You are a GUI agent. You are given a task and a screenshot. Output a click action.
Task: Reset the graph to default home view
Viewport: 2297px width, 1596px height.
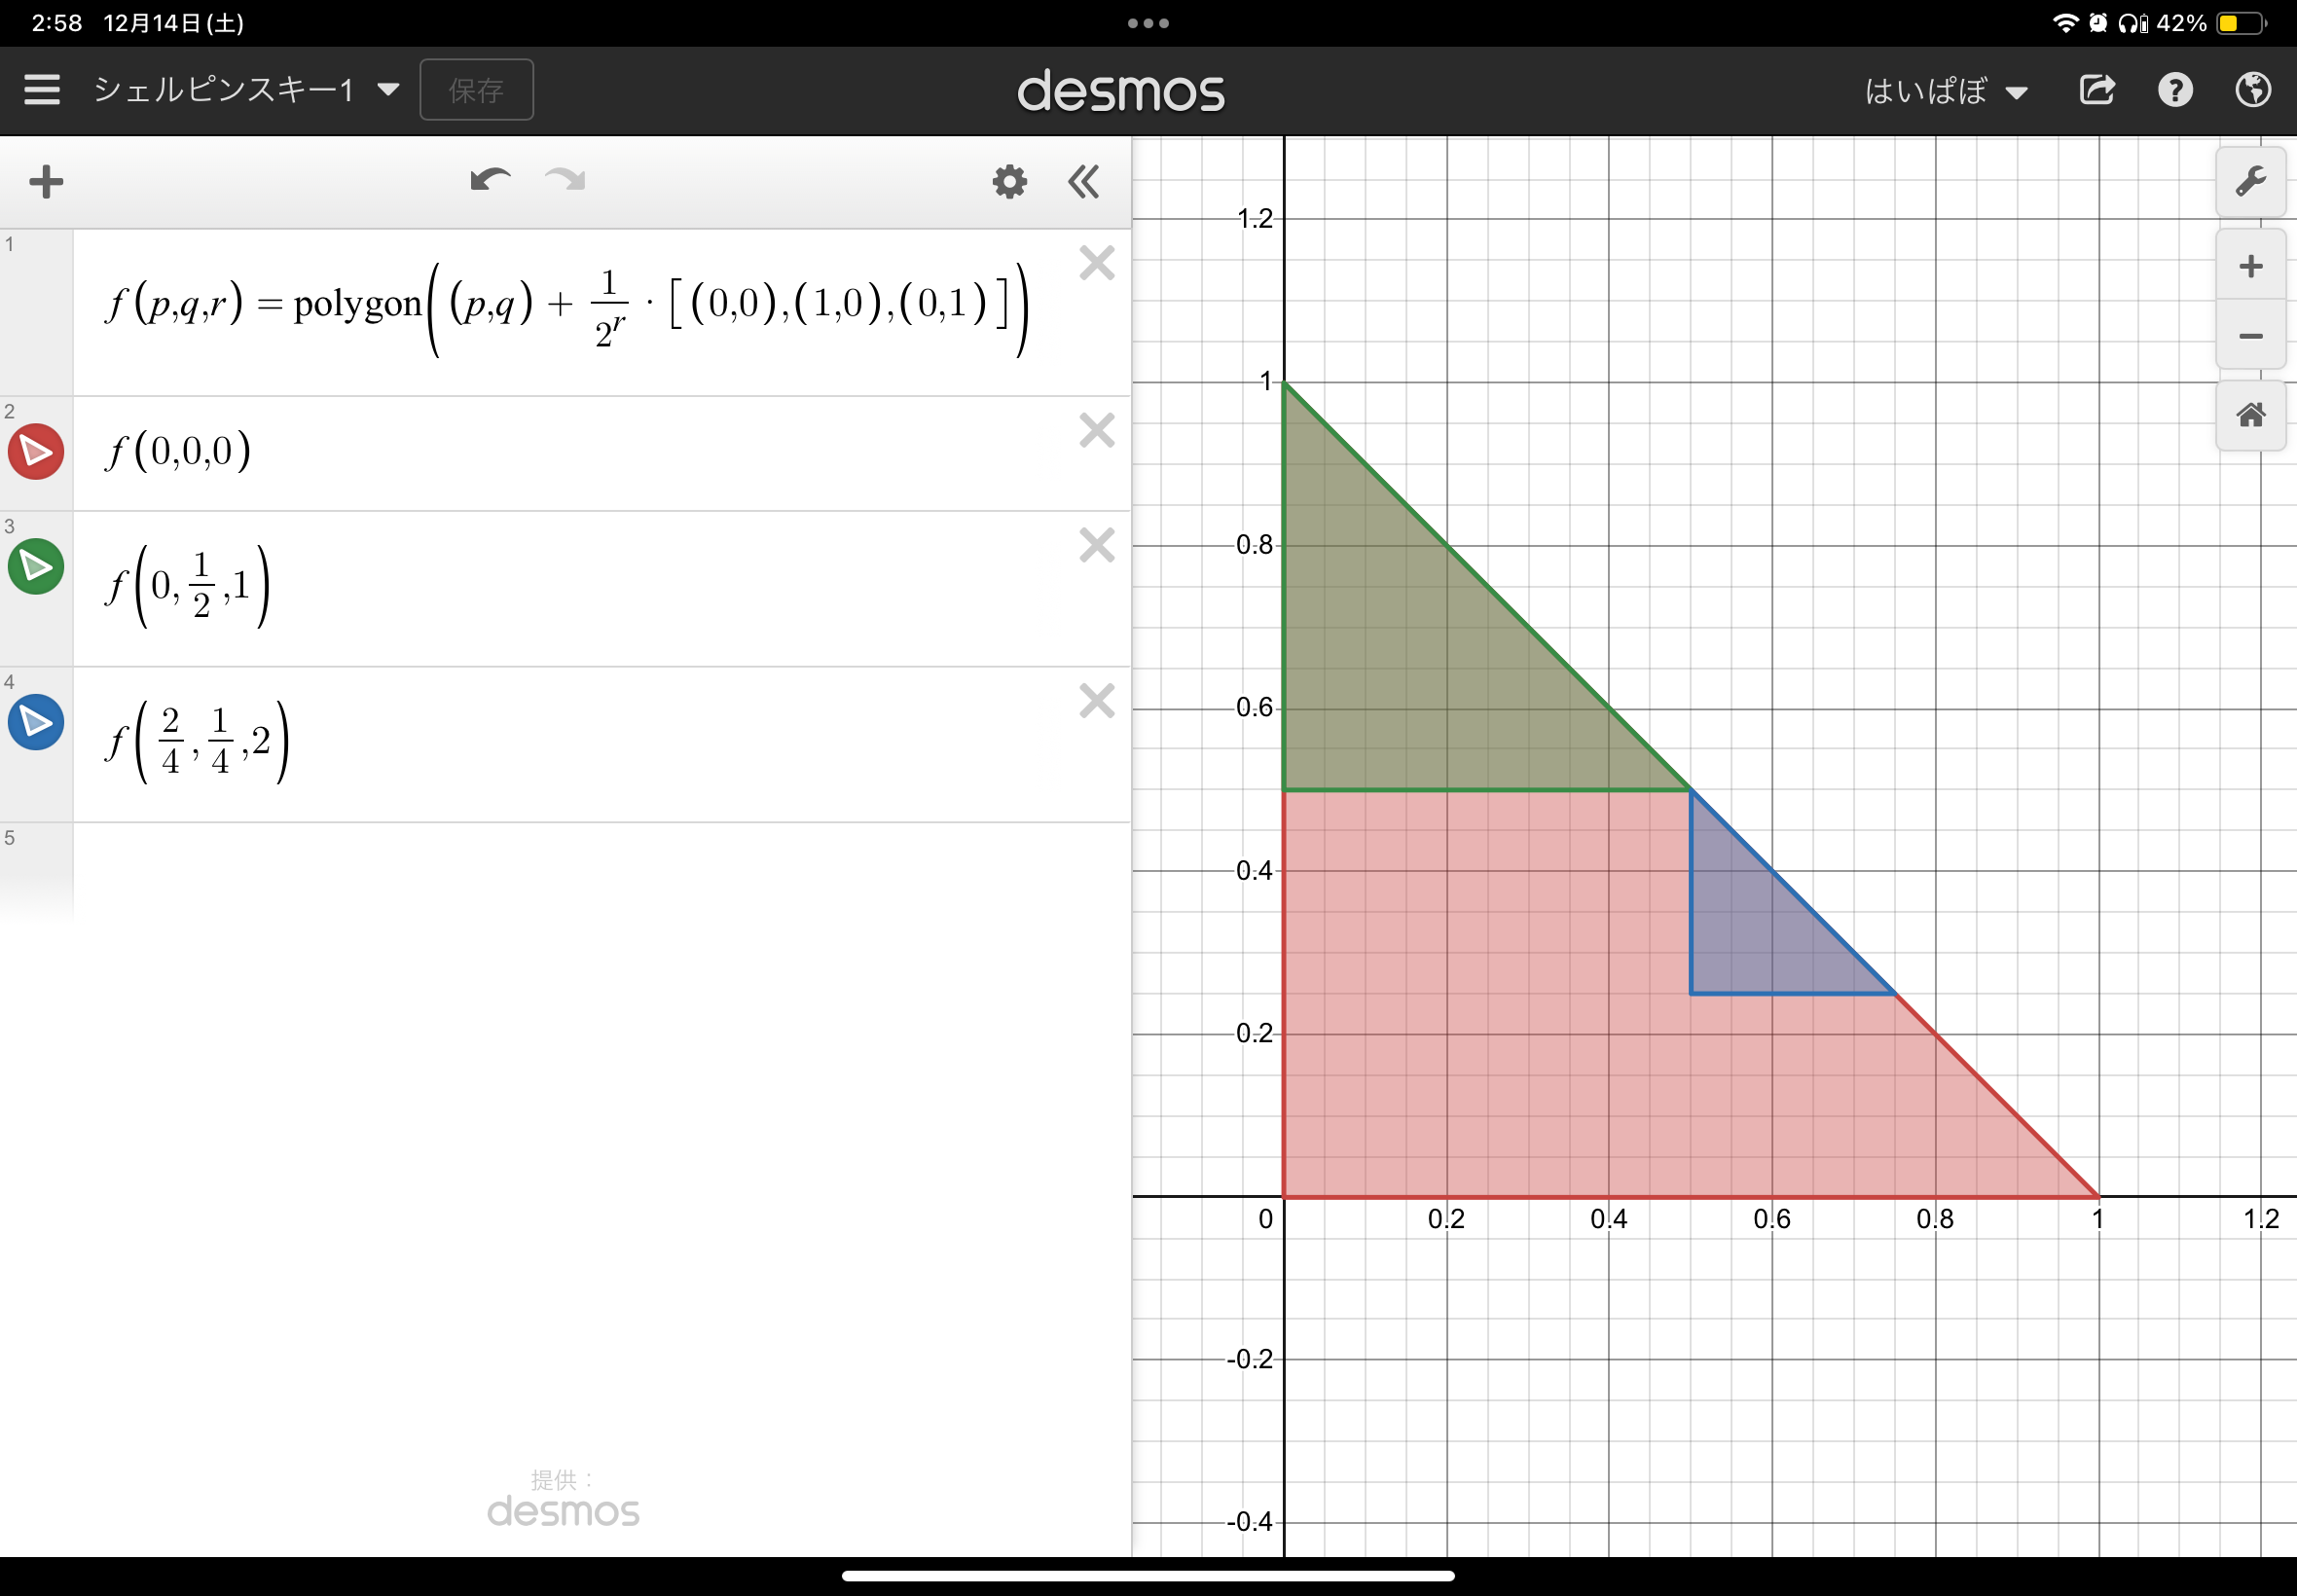2251,414
